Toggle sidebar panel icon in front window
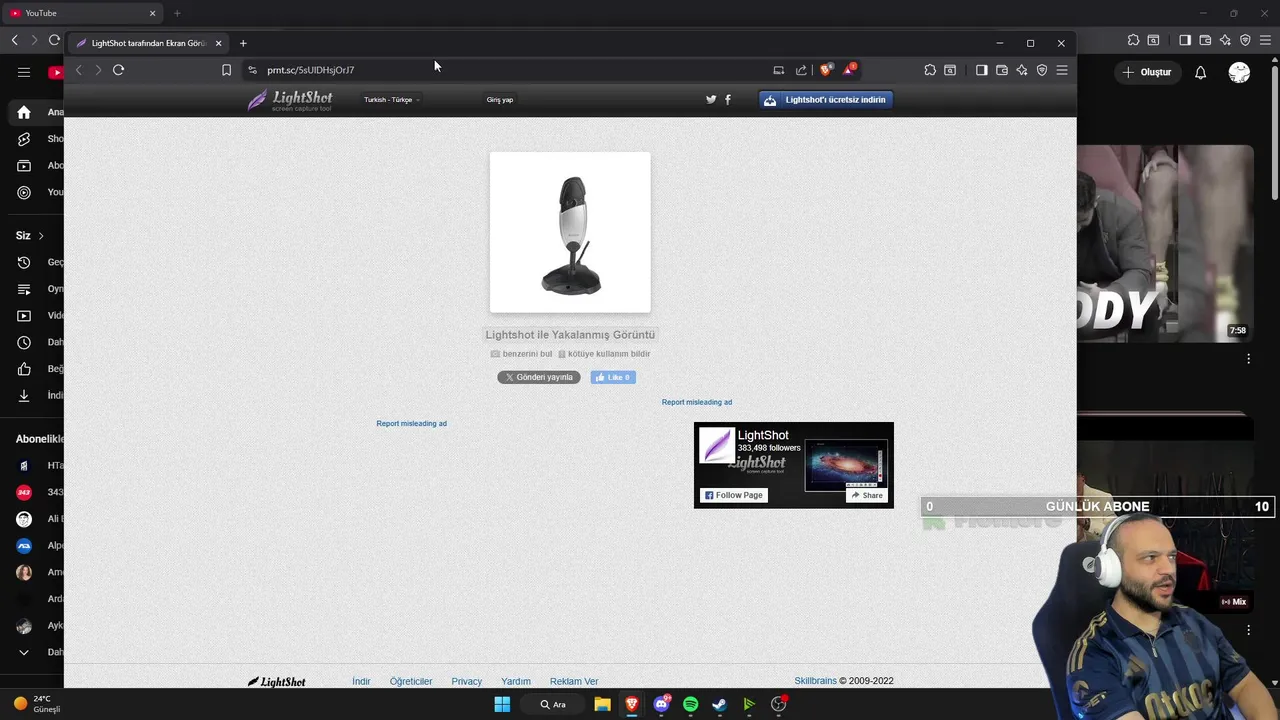1280x720 pixels. [981, 70]
